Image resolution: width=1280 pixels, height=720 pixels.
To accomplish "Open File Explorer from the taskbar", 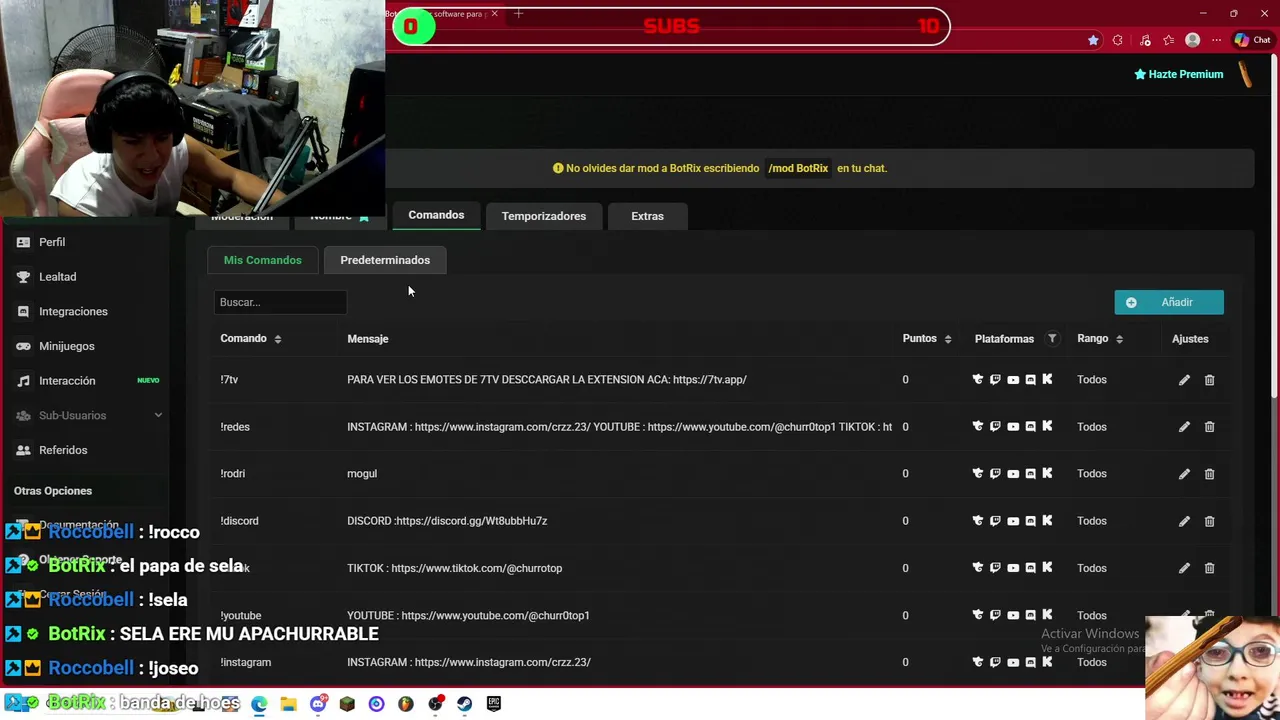I will (288, 704).
